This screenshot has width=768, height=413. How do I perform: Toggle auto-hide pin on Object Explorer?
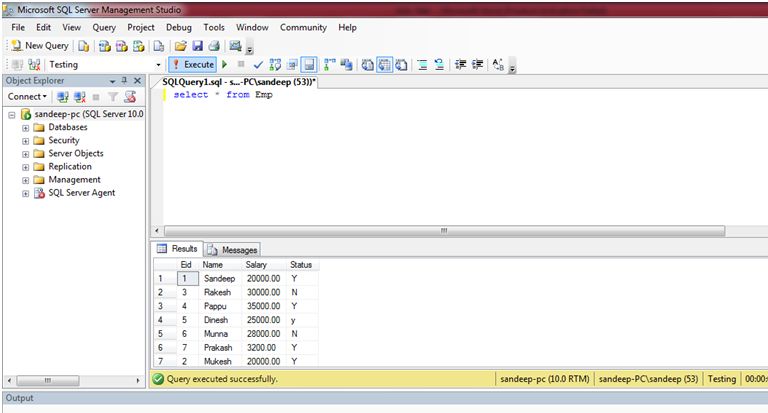(124, 80)
